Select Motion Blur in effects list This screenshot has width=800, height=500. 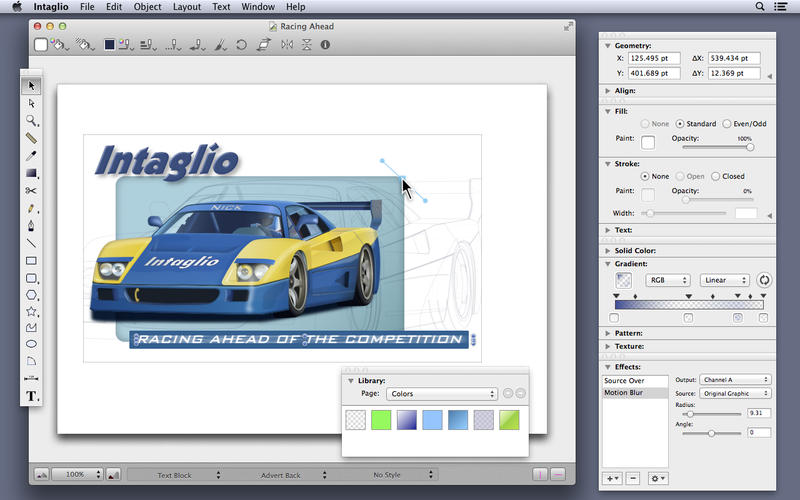[635, 393]
